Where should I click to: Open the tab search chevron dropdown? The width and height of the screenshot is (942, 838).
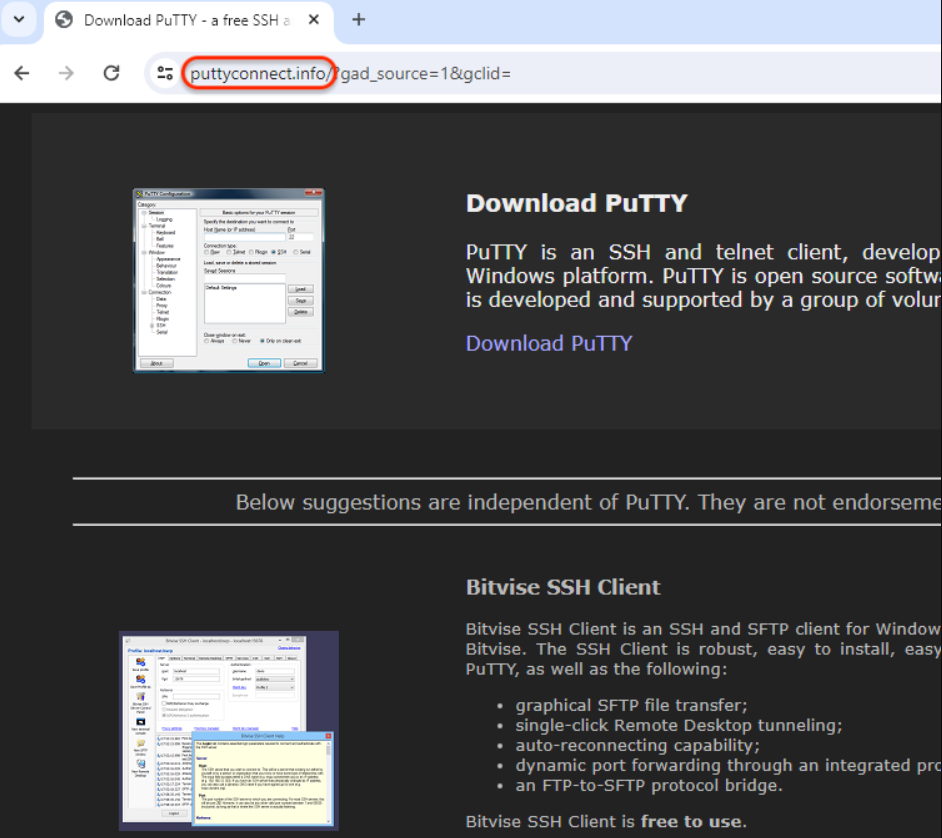tap(19, 19)
